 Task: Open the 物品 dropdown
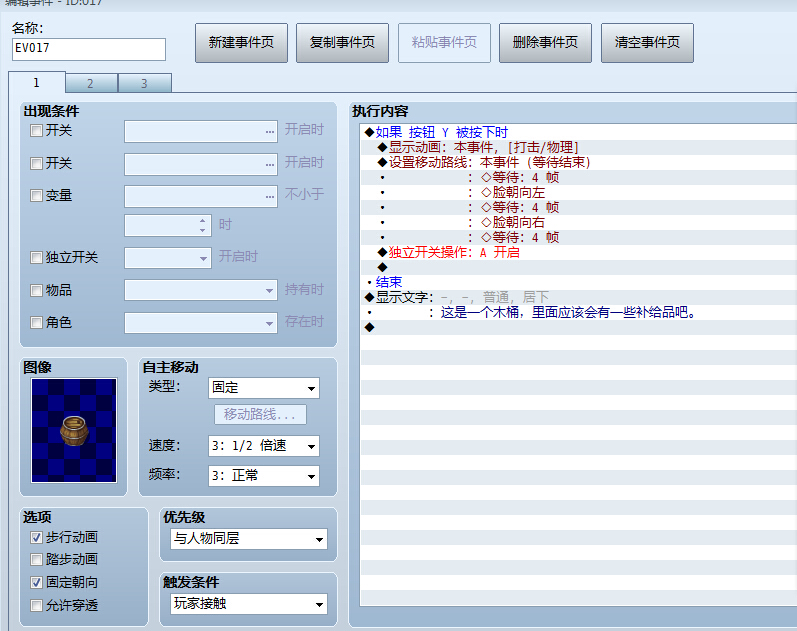(x=201, y=290)
